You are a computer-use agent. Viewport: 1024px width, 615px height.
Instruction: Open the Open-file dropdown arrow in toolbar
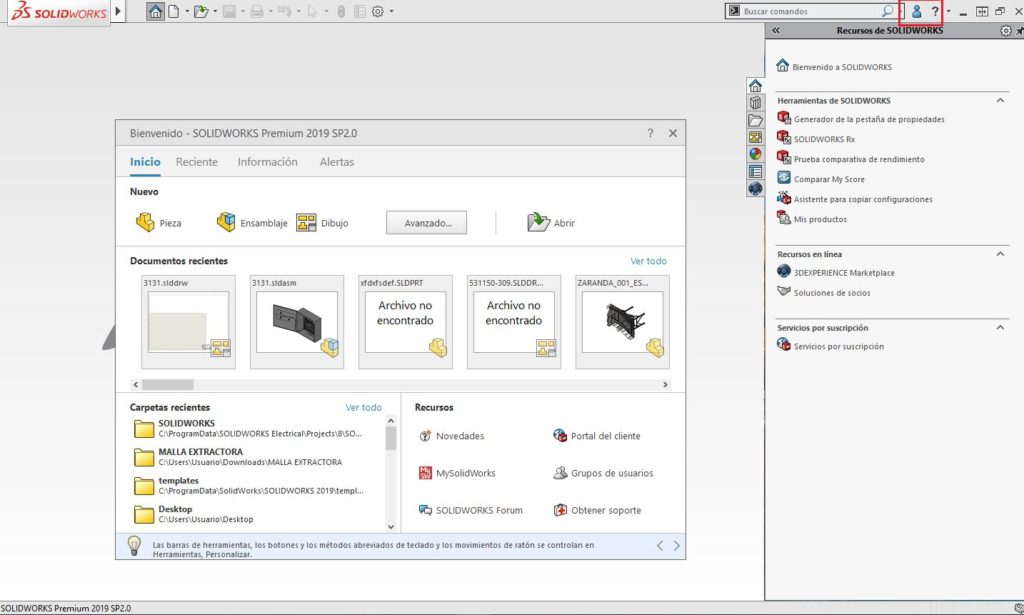point(215,11)
